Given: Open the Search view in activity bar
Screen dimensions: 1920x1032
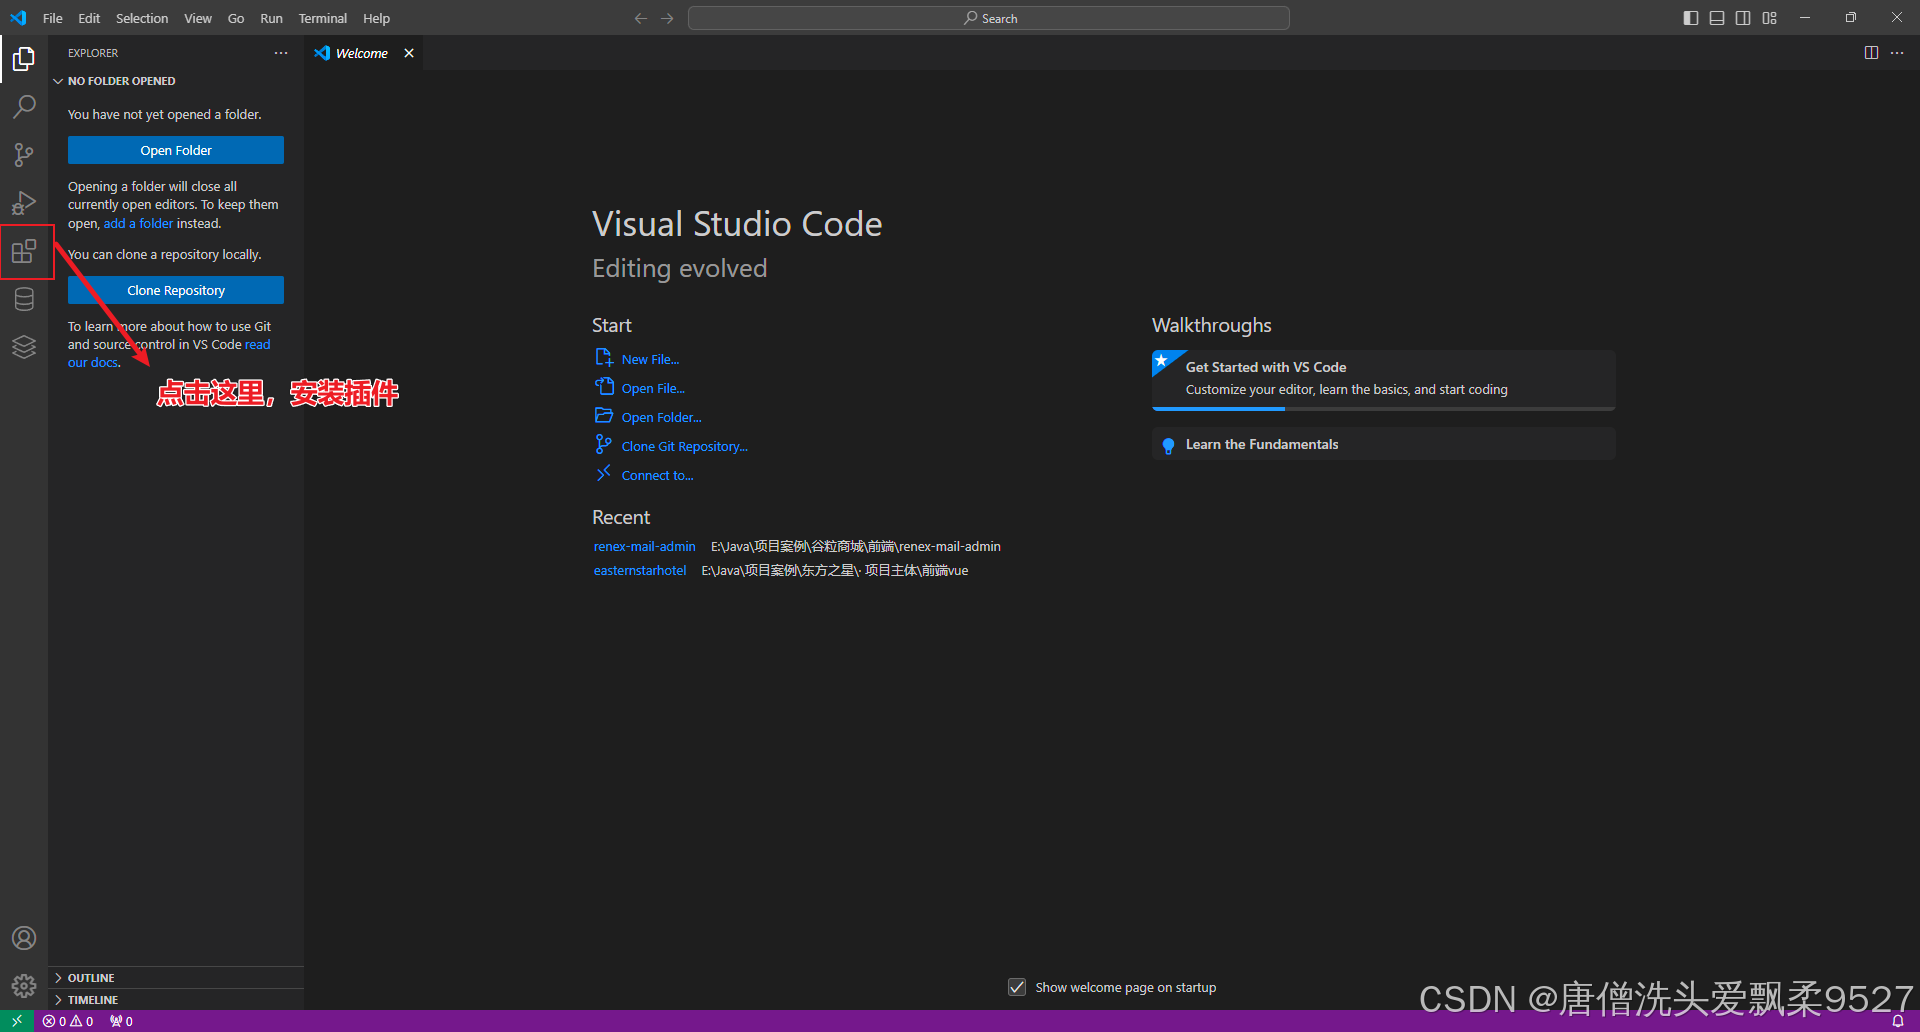Looking at the screenshot, I should pos(24,107).
